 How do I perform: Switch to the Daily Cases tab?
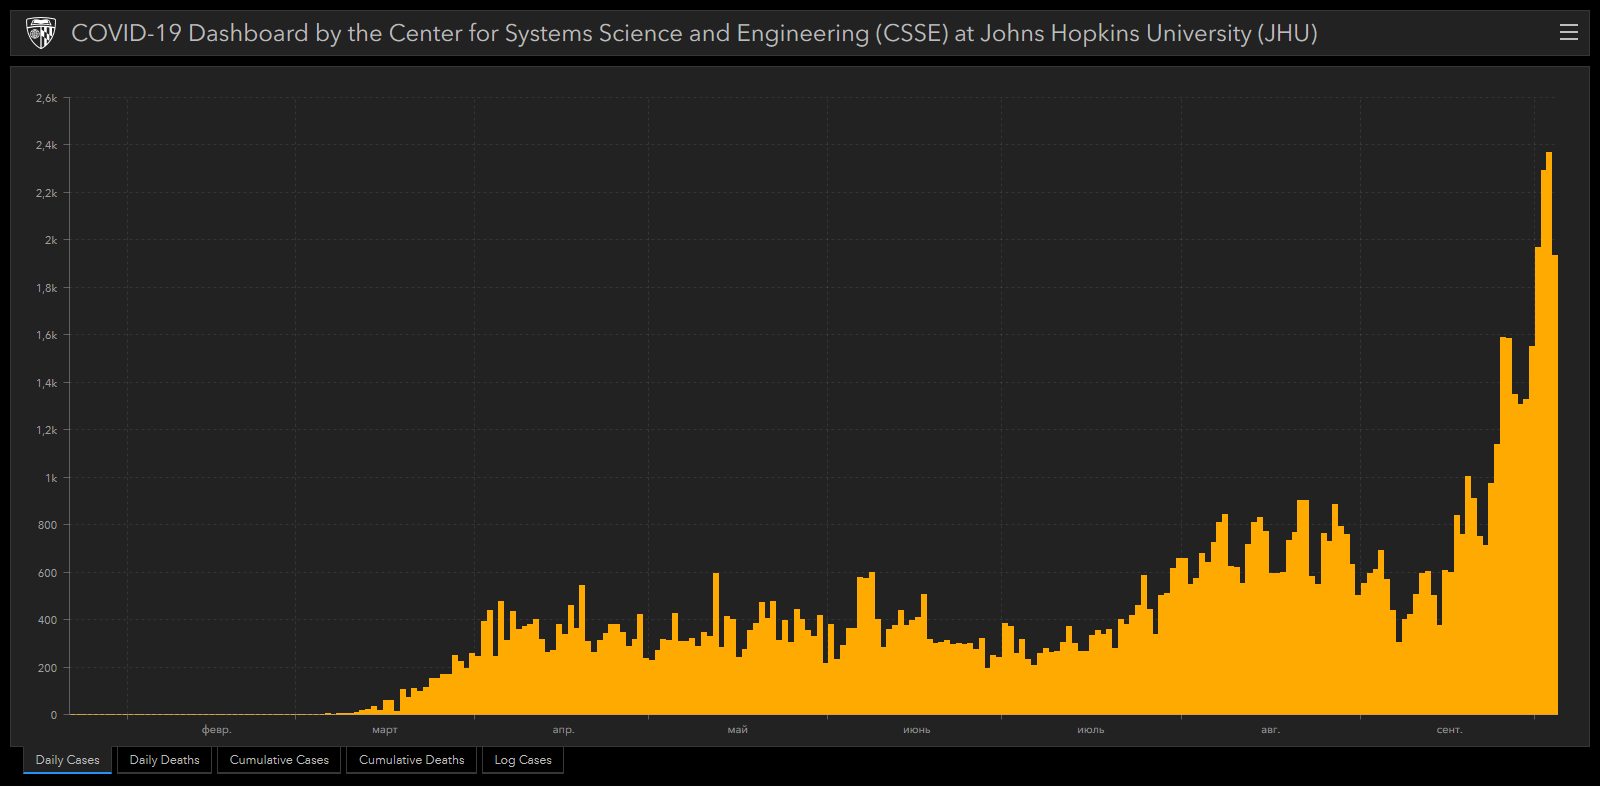tap(68, 760)
